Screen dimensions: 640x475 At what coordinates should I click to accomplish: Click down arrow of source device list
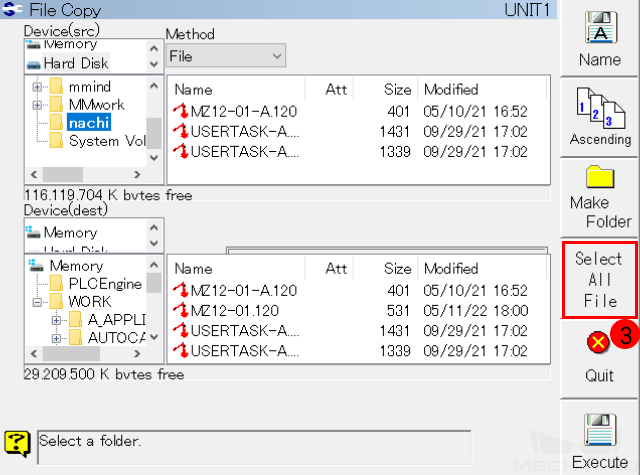click(x=154, y=64)
